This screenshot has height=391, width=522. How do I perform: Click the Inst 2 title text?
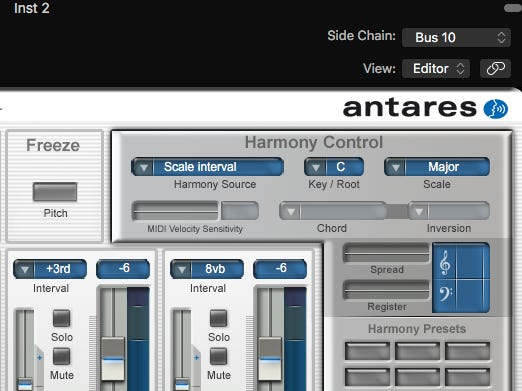tap(32, 8)
